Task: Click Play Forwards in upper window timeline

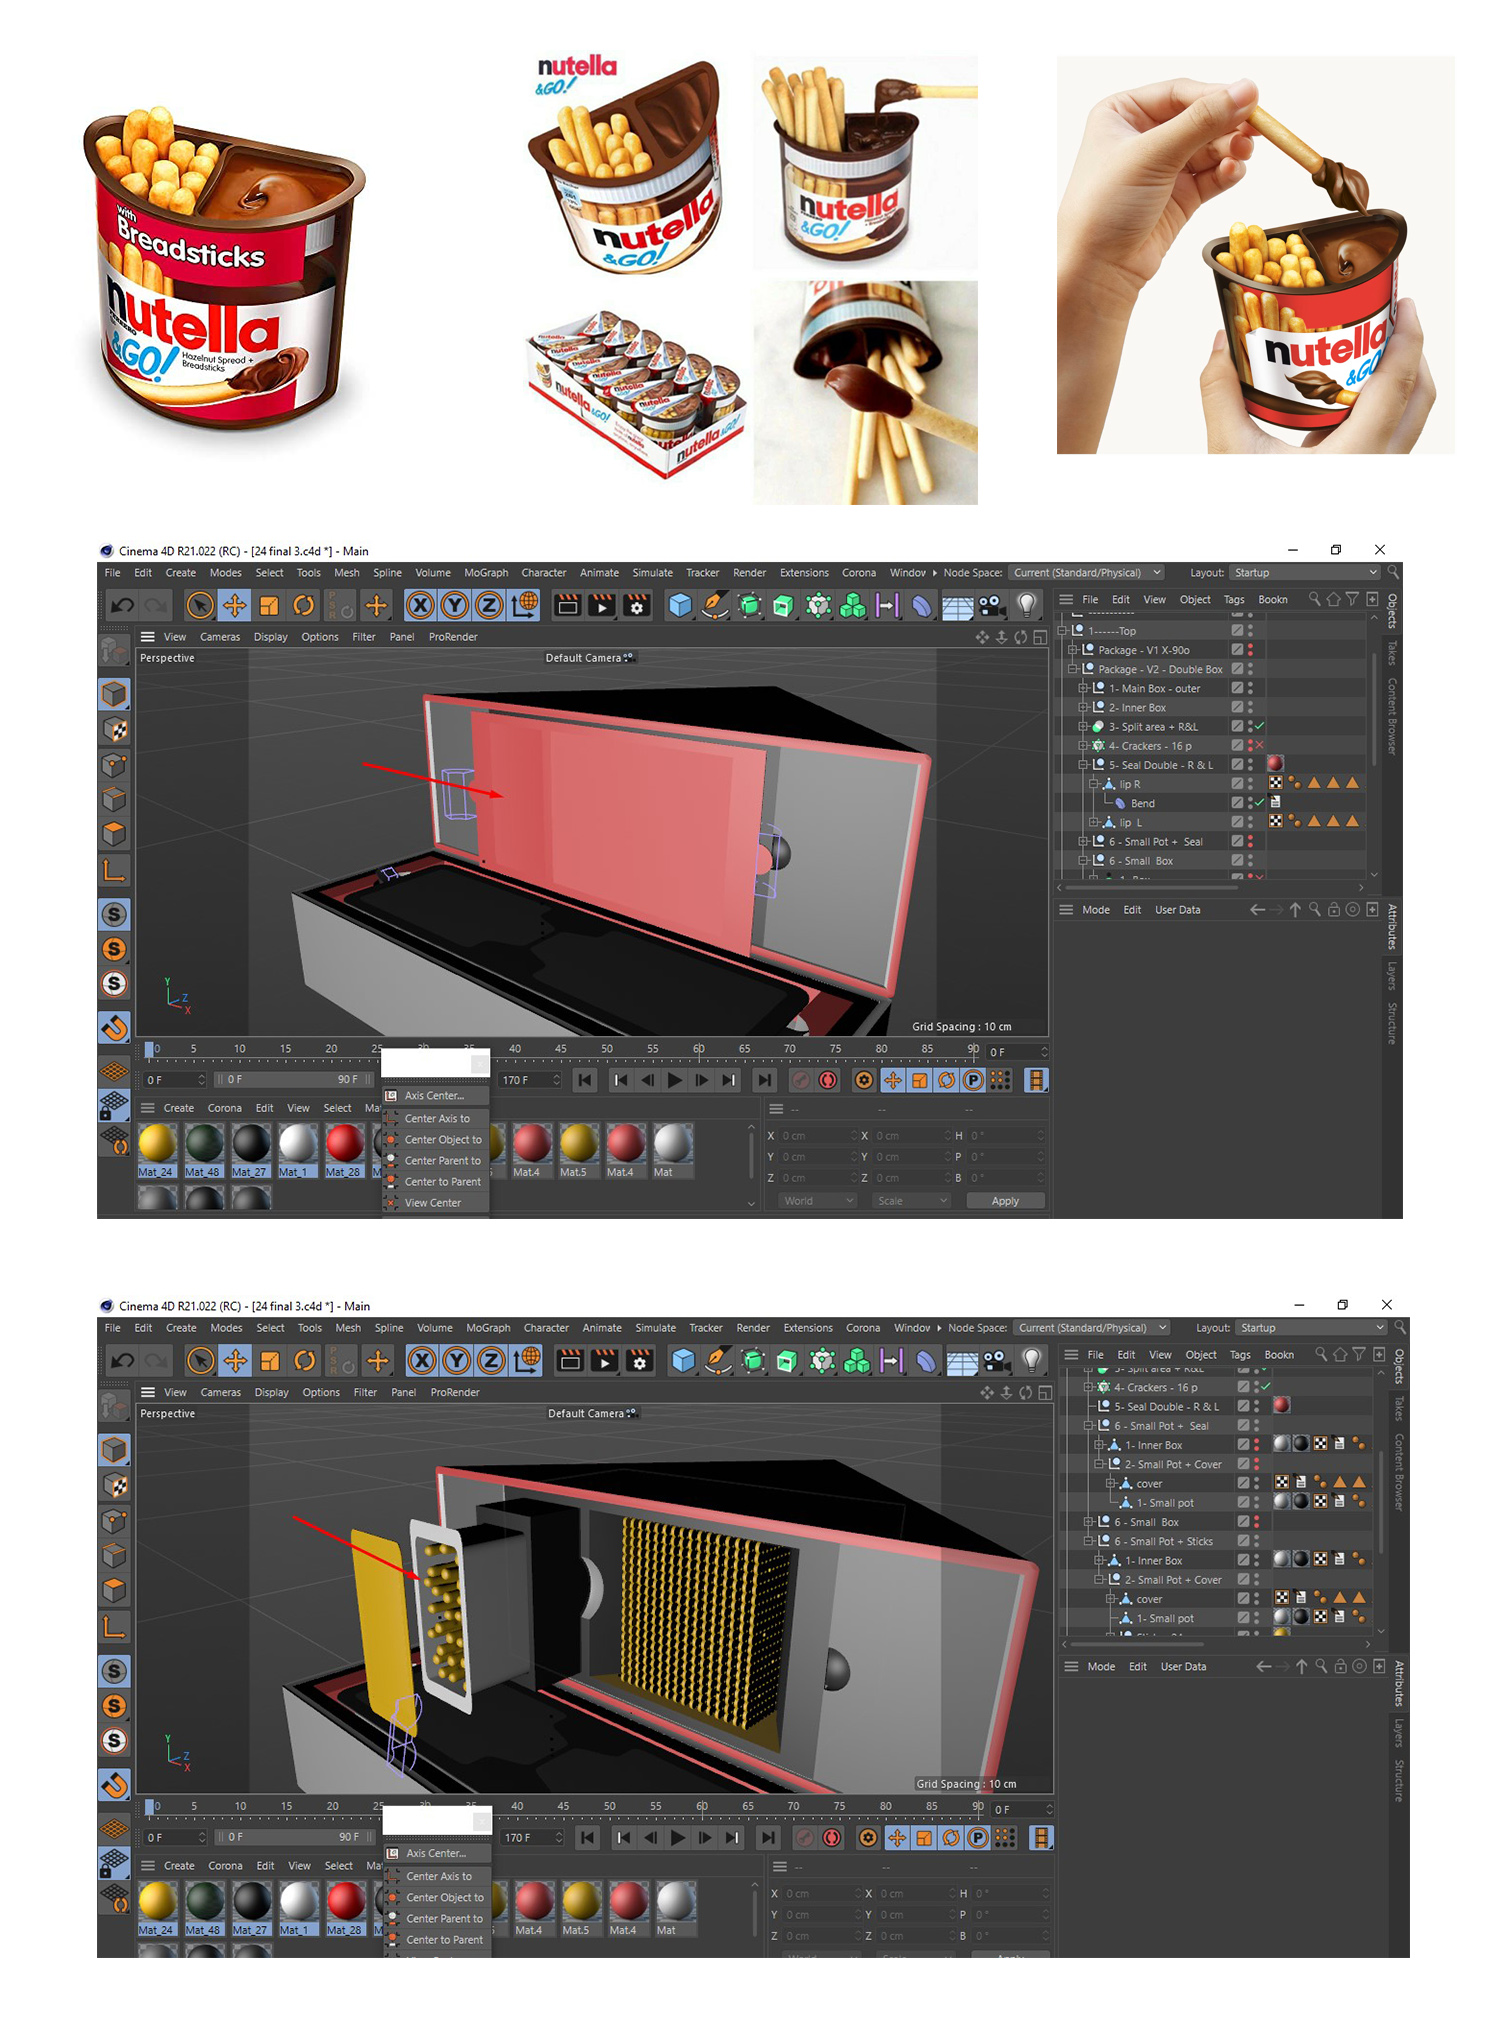Action: point(674,1080)
